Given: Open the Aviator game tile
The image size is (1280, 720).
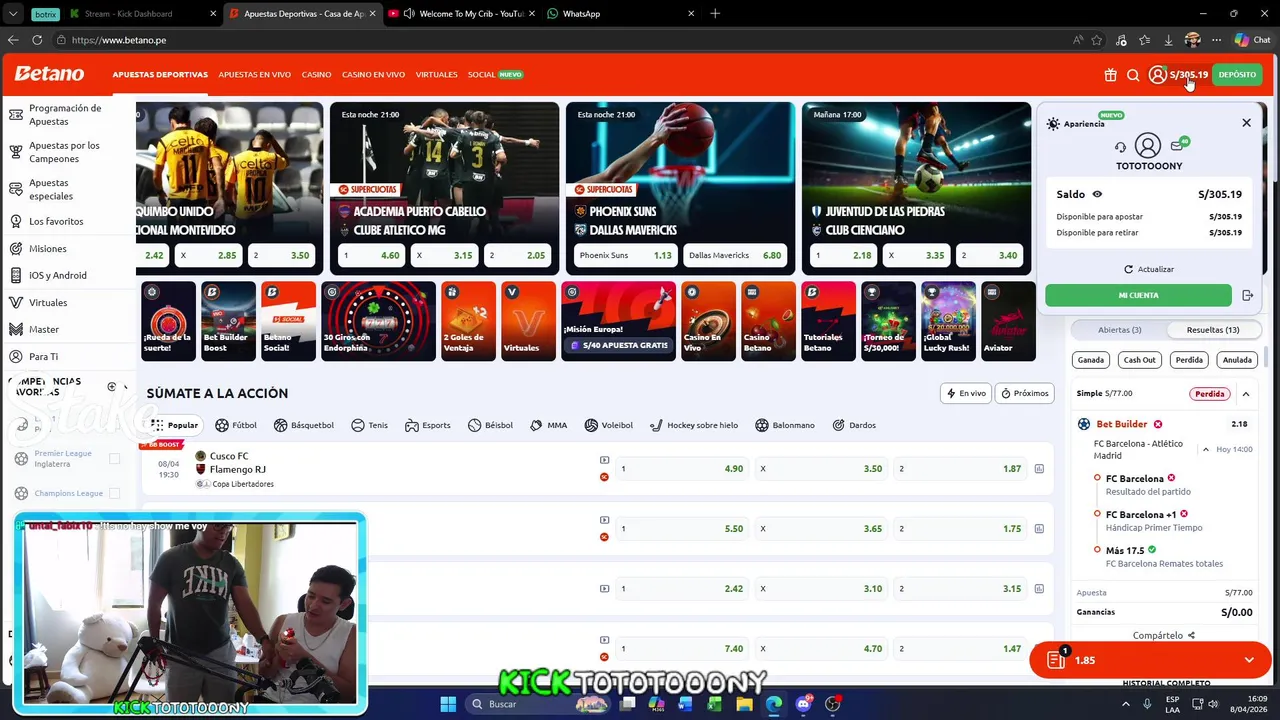Looking at the screenshot, I should (1008, 321).
